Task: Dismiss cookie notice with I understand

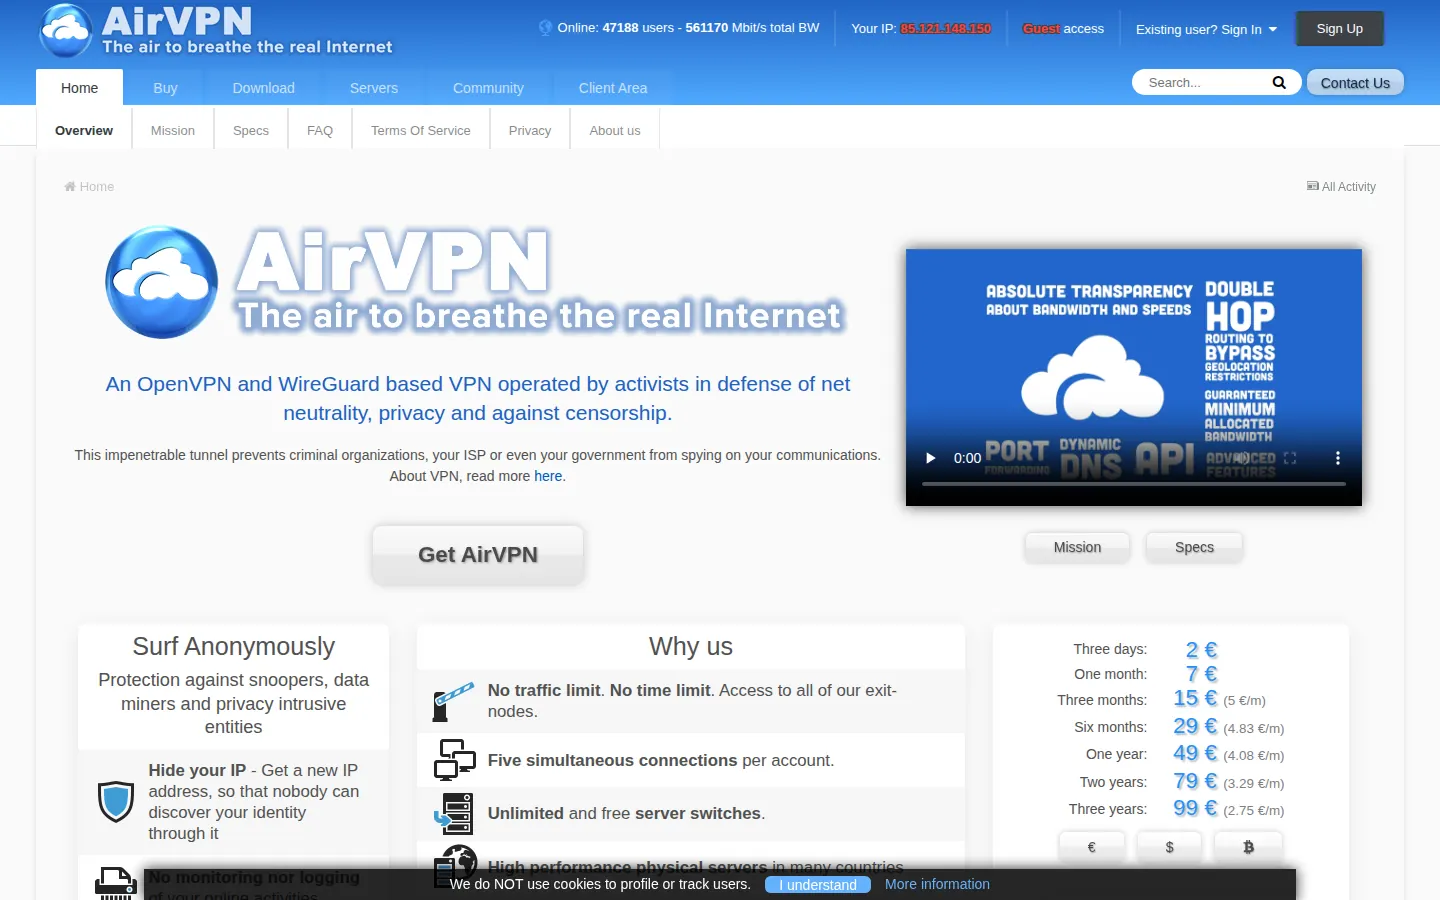Action: [818, 885]
